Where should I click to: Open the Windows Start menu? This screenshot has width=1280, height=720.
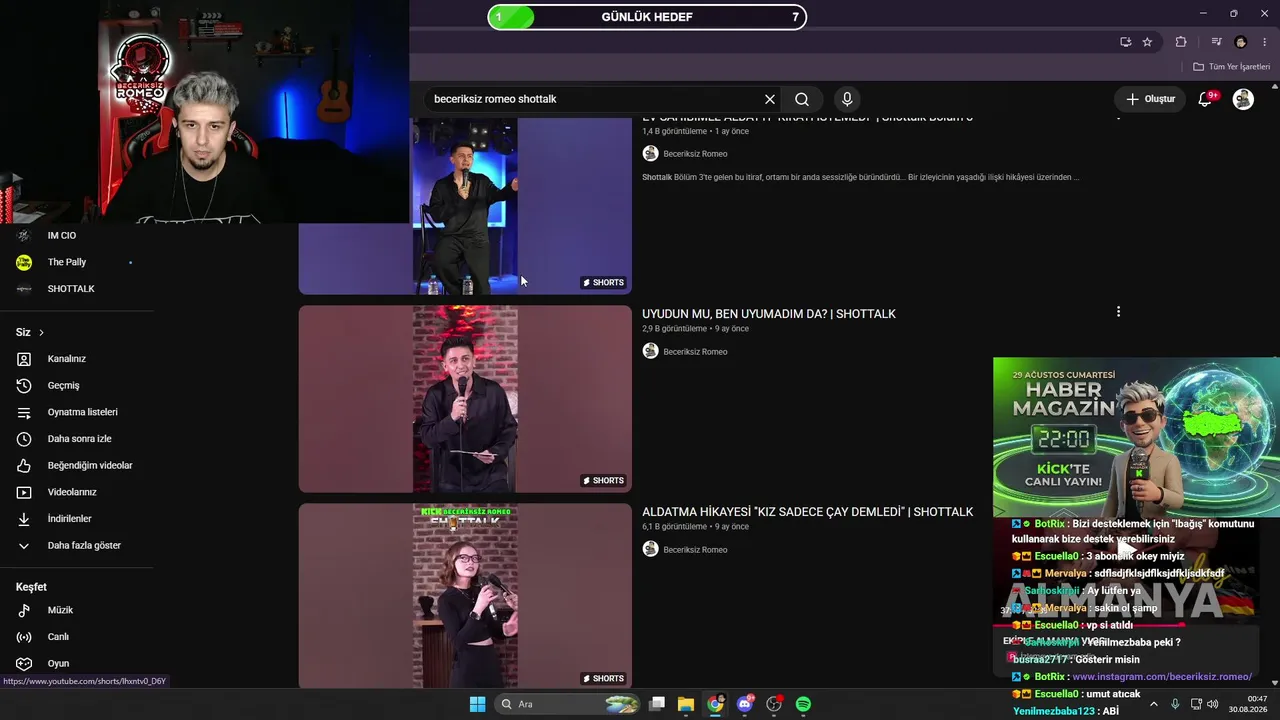click(477, 704)
